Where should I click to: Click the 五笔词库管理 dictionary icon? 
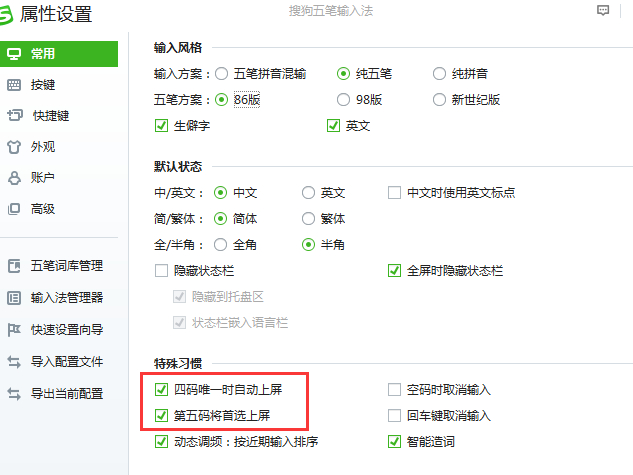click(x=14, y=266)
